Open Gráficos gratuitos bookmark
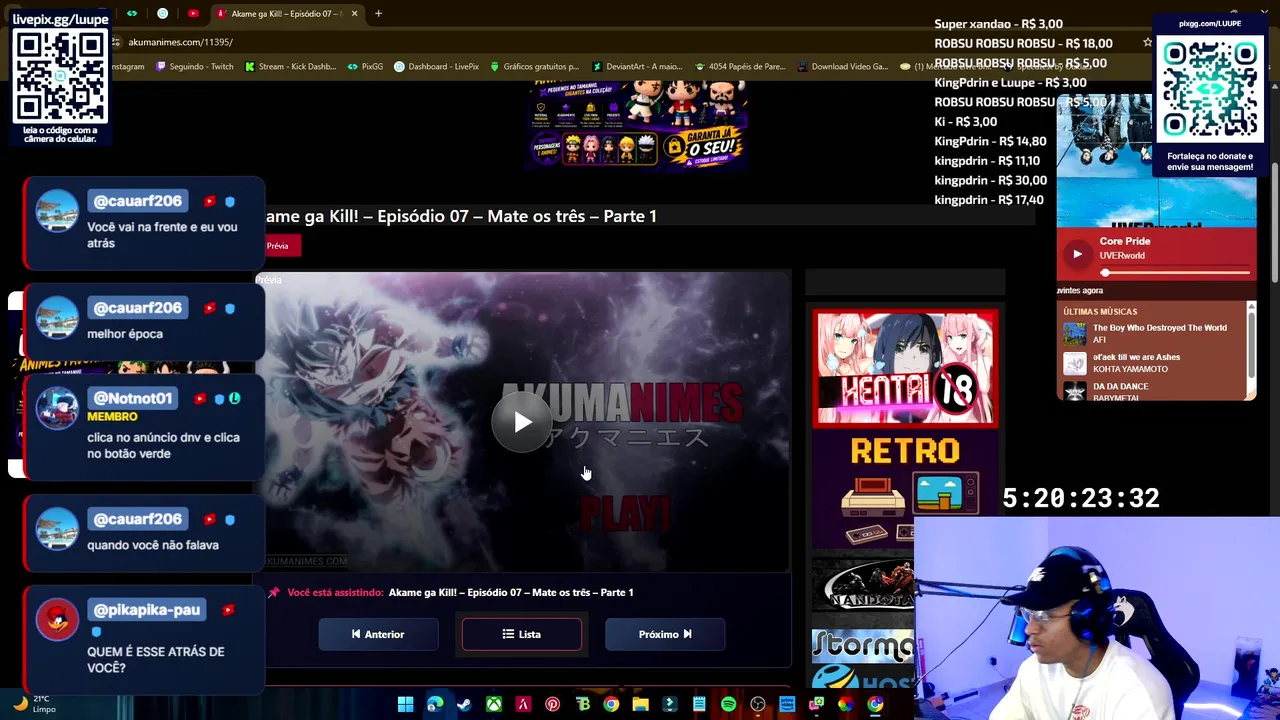 pos(534,67)
